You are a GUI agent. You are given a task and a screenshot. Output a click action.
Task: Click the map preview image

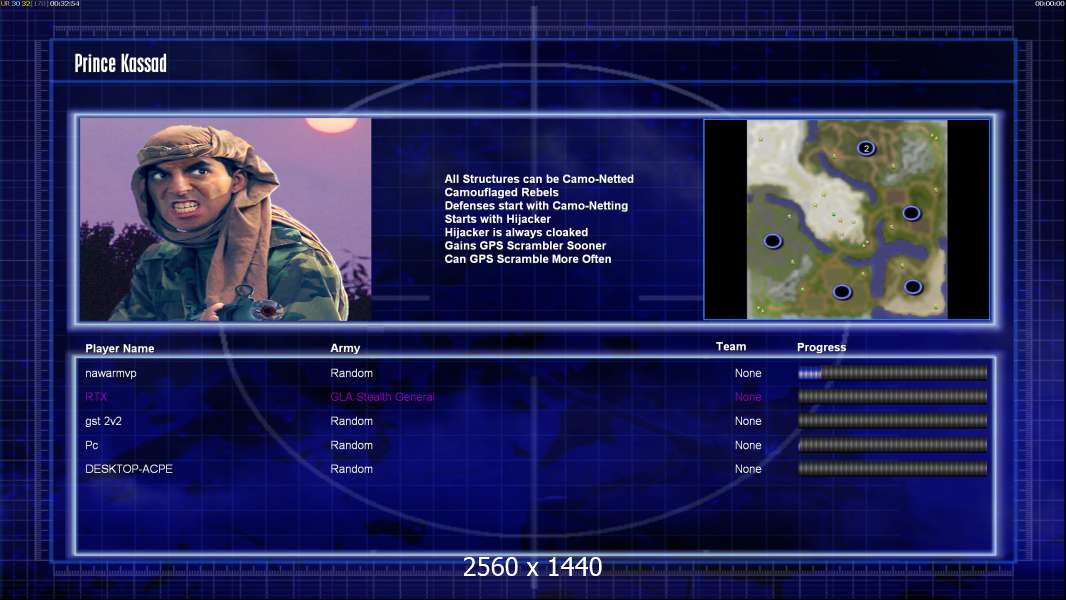(846, 219)
